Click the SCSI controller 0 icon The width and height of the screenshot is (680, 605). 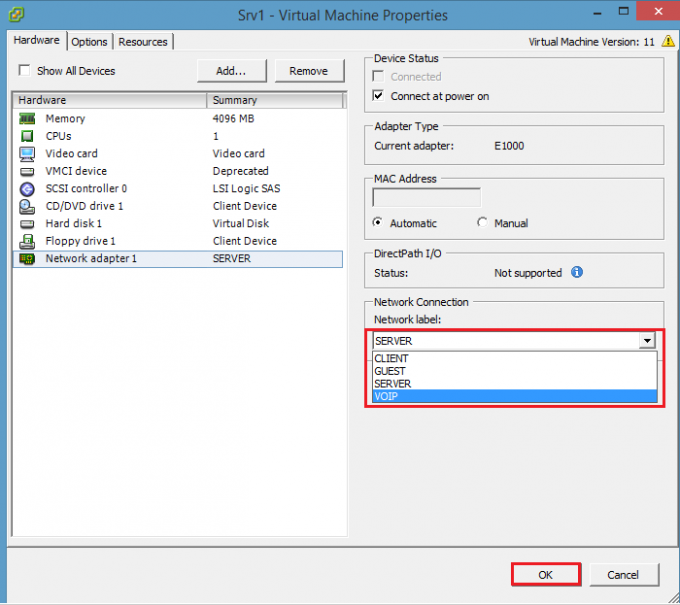[27, 189]
